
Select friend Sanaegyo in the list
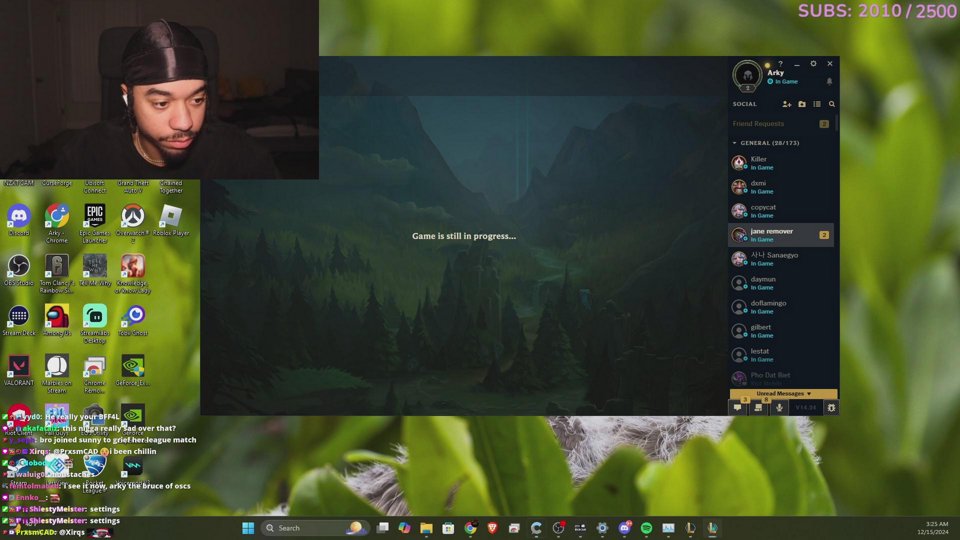[x=781, y=258]
